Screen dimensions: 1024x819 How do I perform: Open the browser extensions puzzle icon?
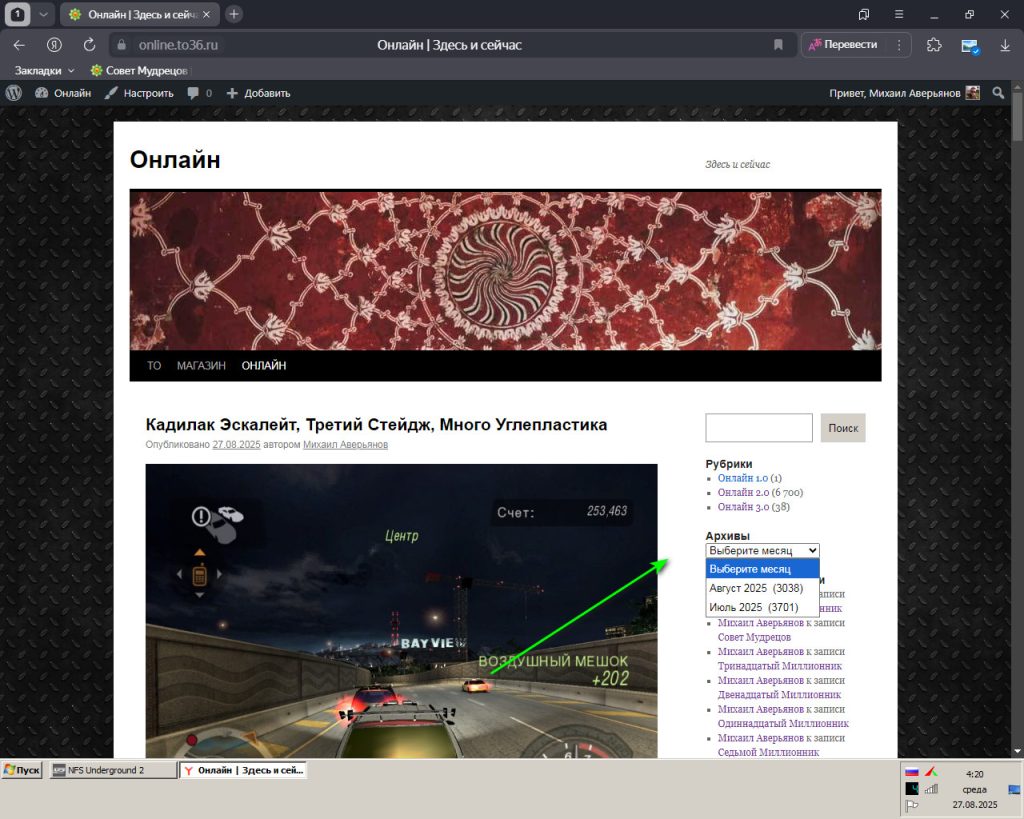935,45
